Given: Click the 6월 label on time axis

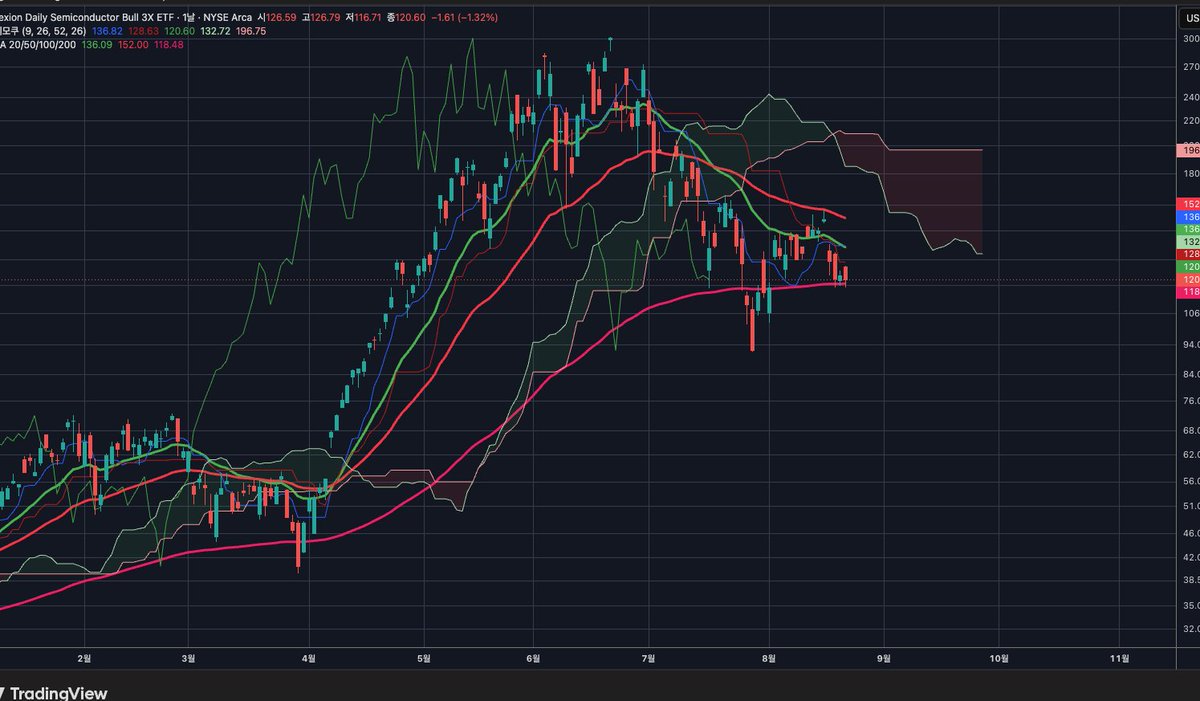Looking at the screenshot, I should pyautogui.click(x=534, y=658).
